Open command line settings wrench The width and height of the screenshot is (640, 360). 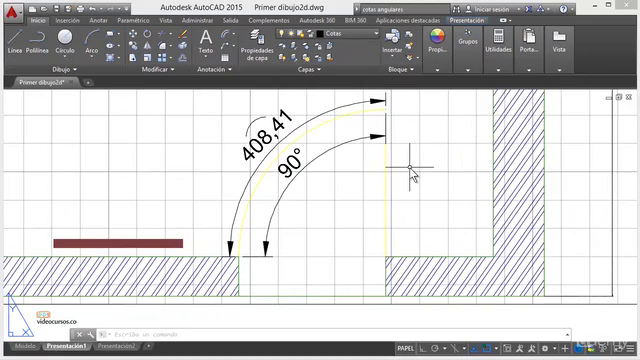point(91,335)
